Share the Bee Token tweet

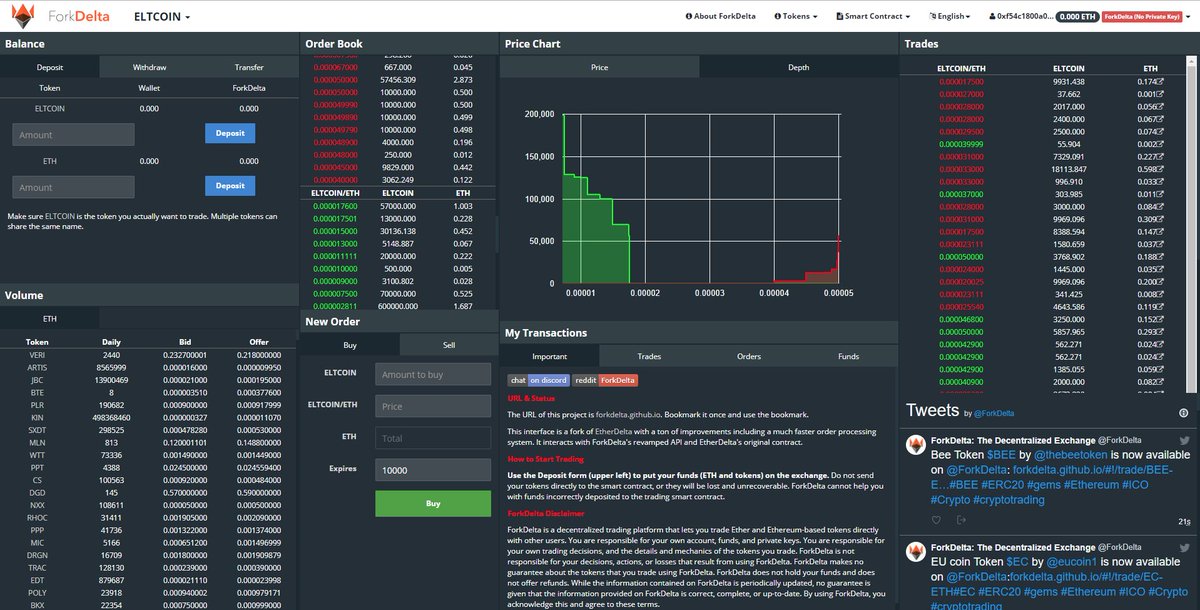961,520
